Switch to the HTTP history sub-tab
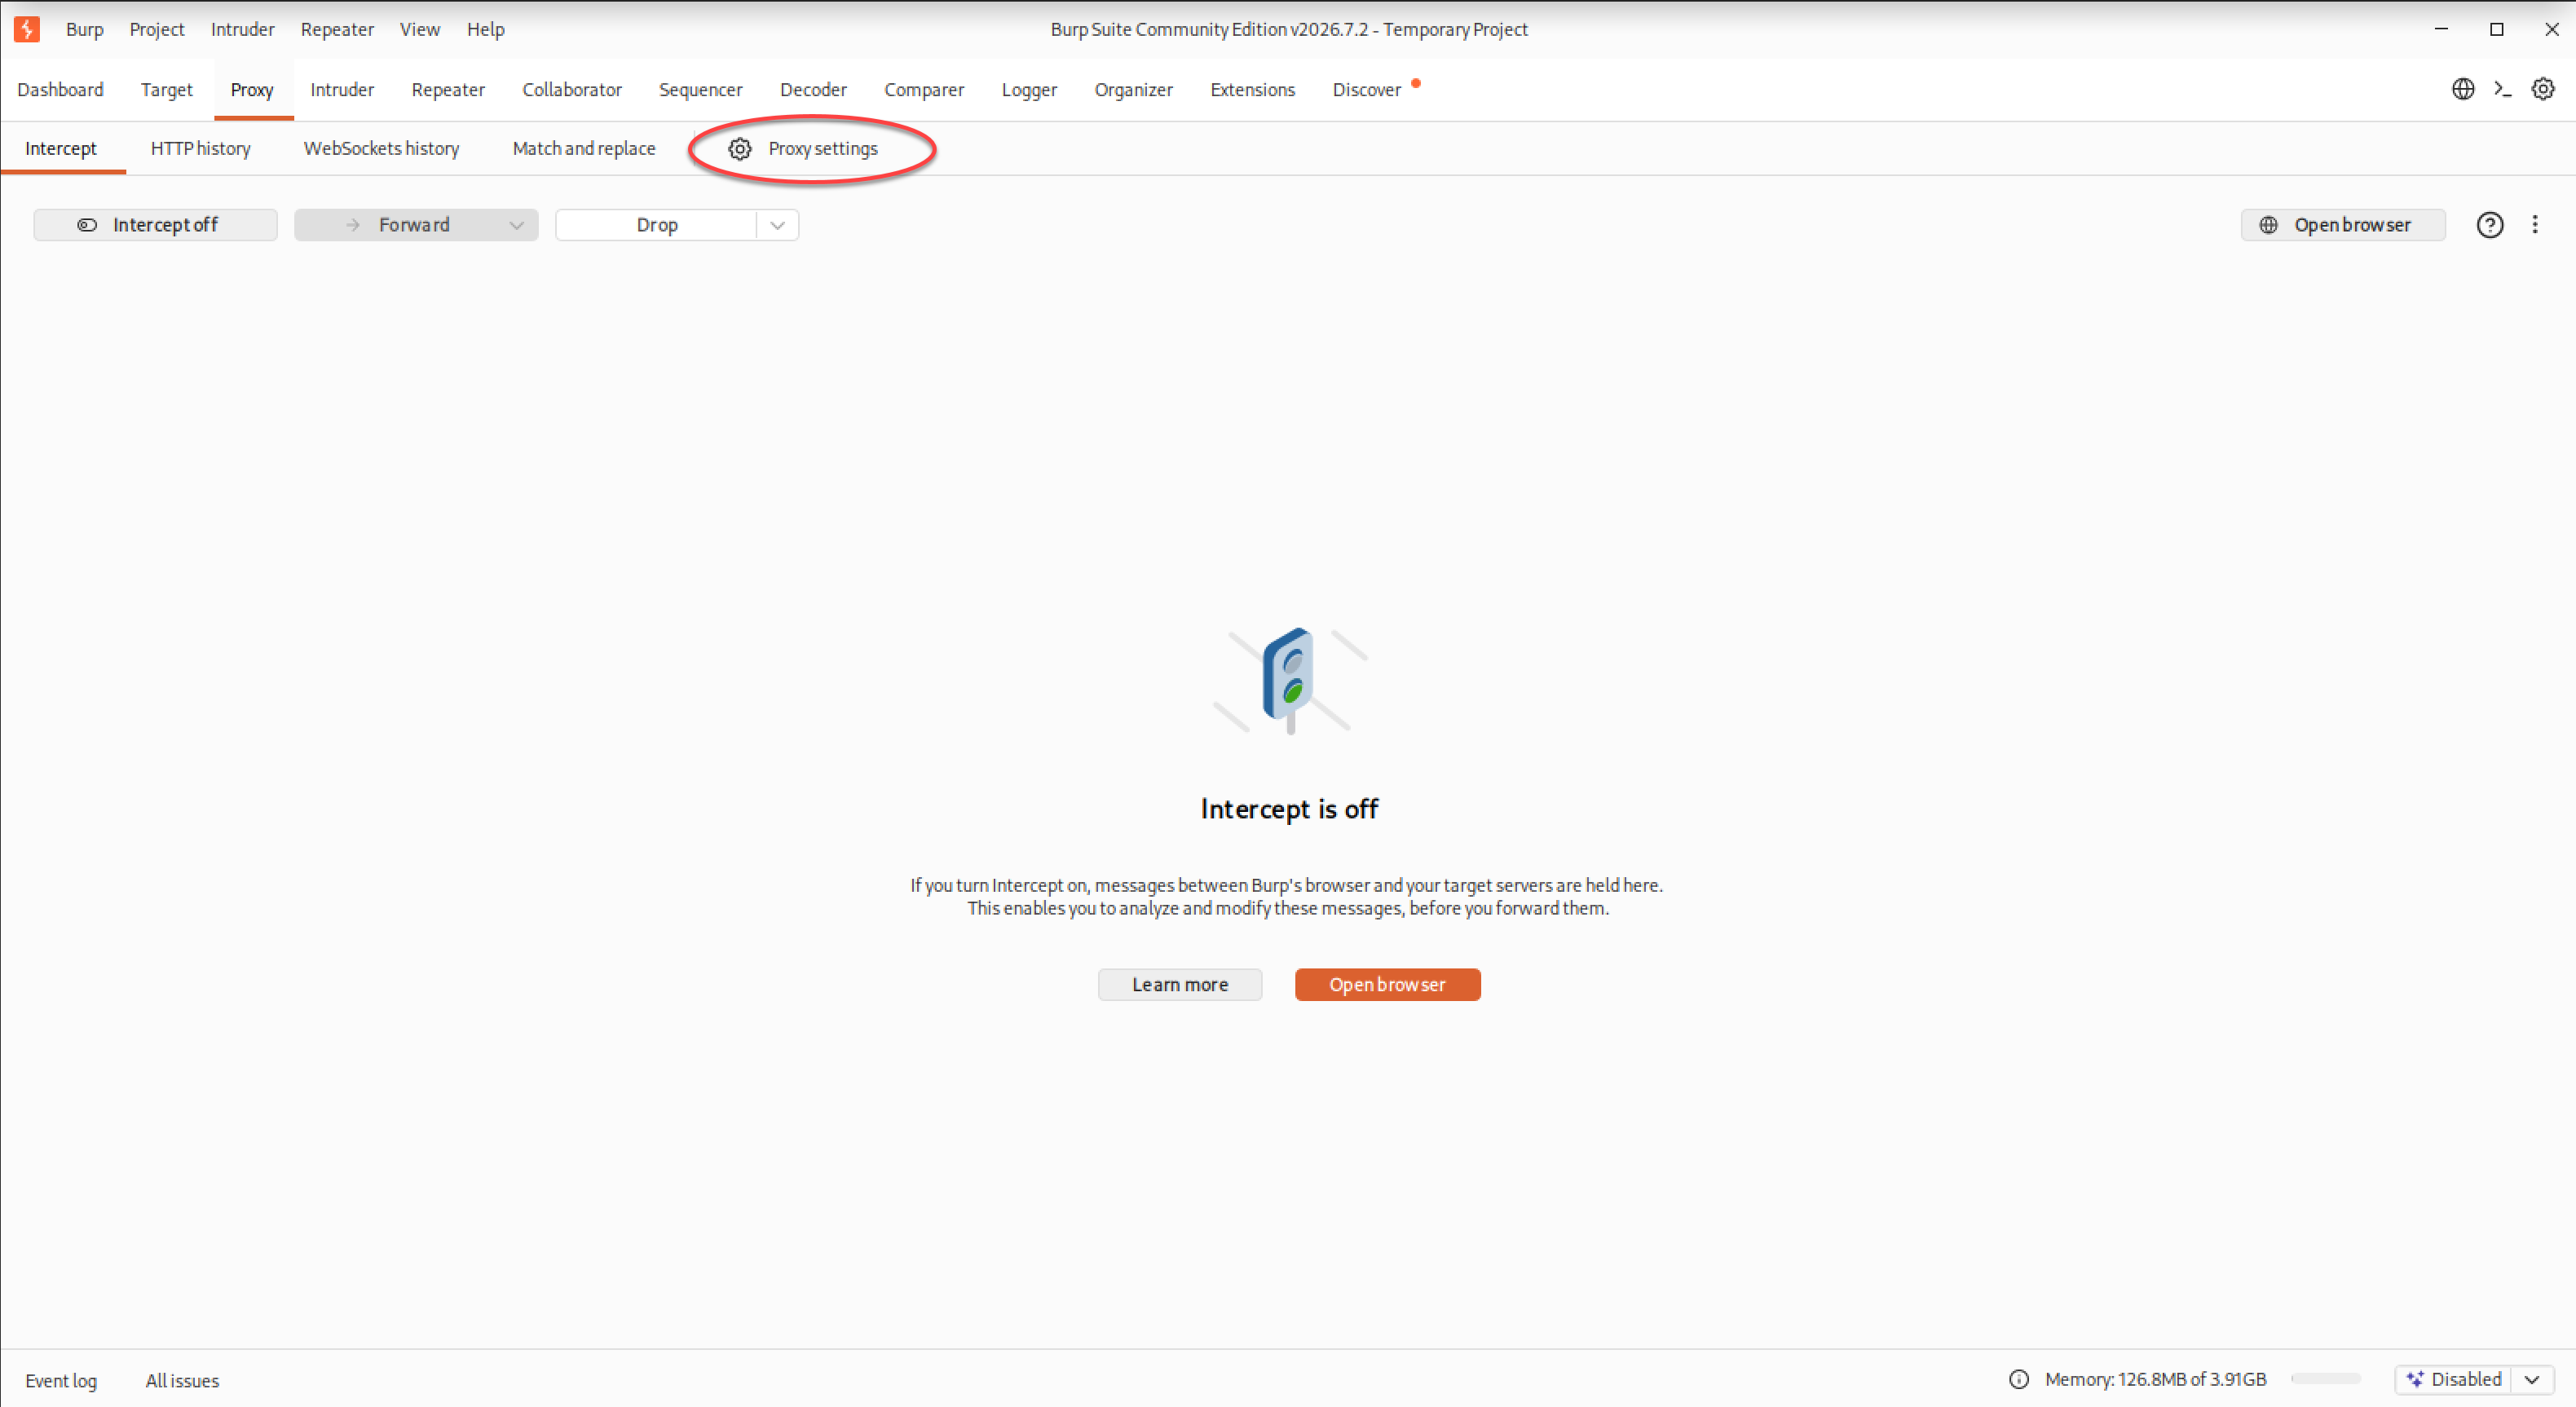The width and height of the screenshot is (2576, 1407). (201, 148)
